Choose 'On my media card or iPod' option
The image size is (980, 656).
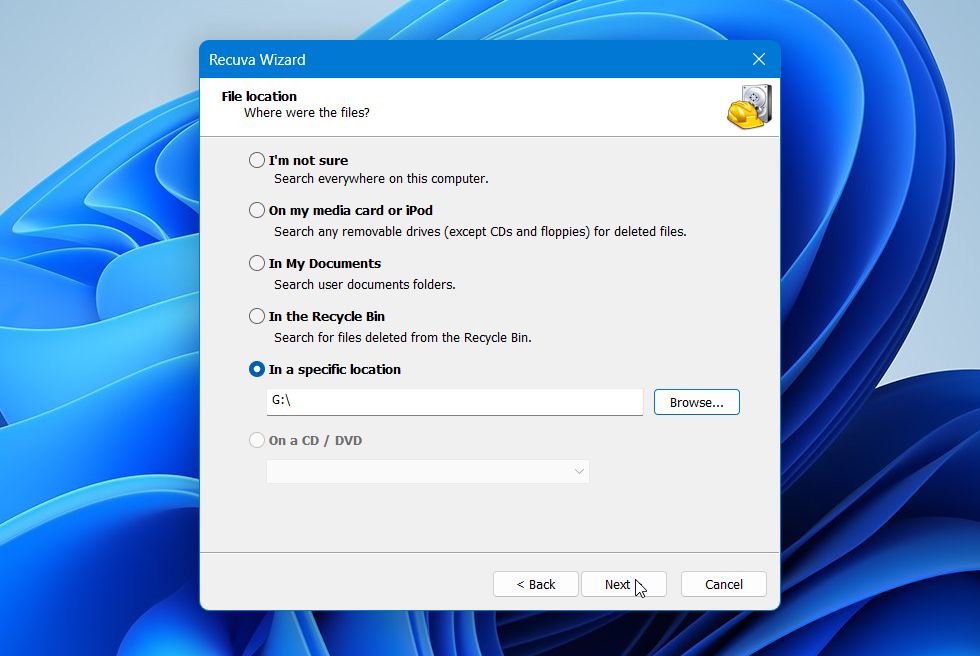click(257, 210)
